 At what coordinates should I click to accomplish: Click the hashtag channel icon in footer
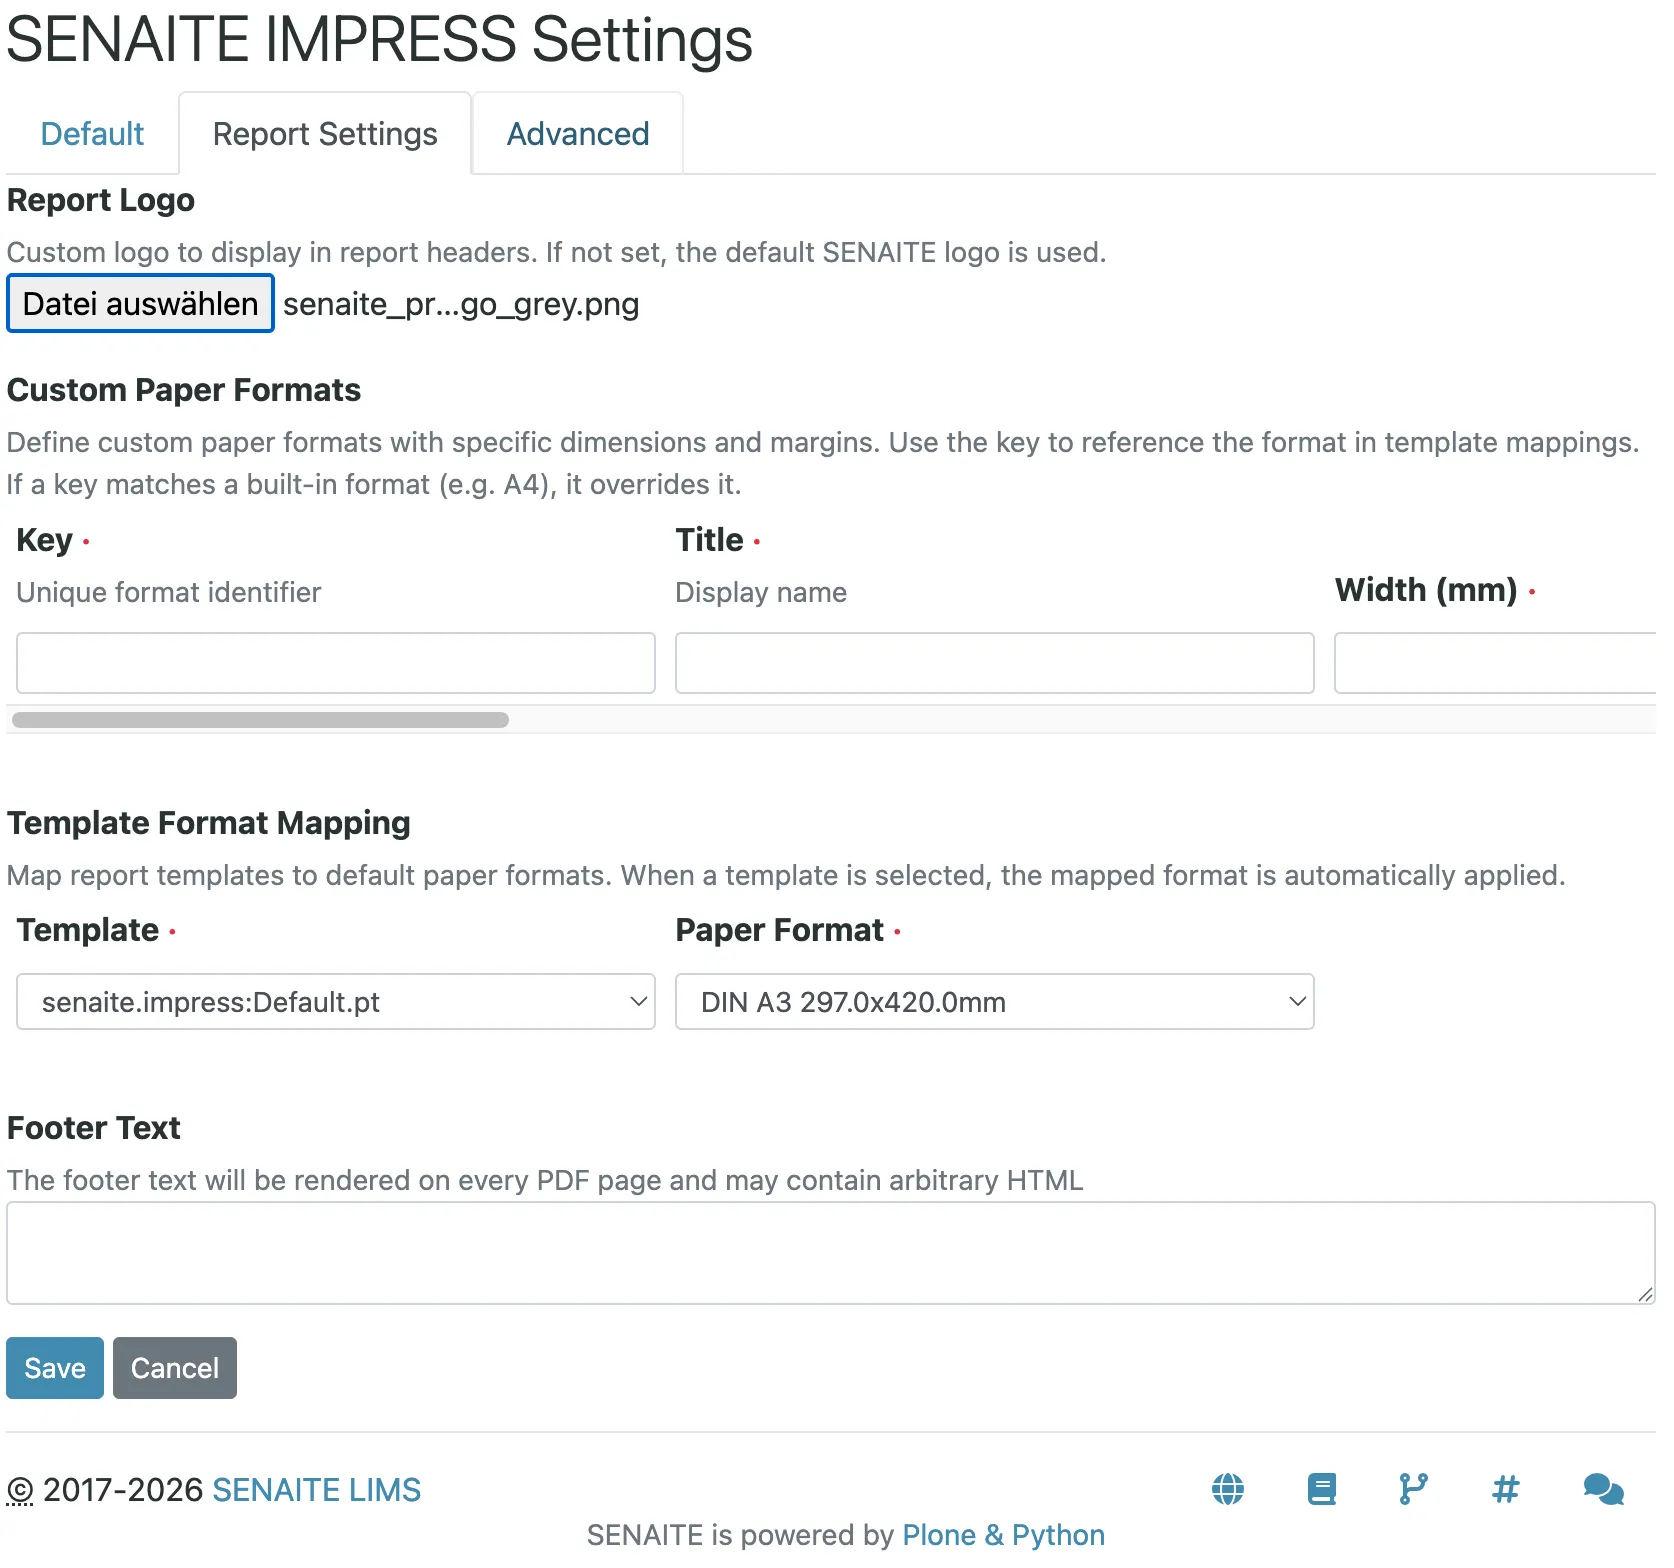(1505, 1489)
